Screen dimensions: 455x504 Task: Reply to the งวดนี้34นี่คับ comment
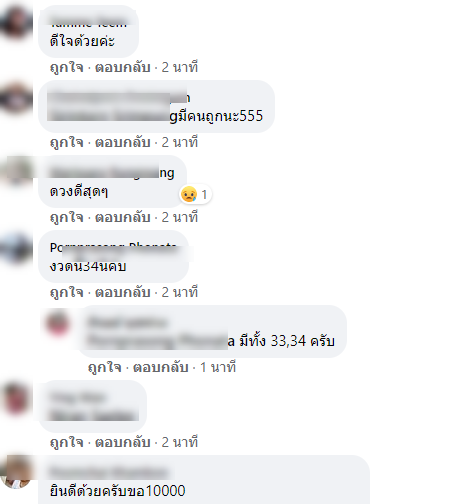click(x=123, y=292)
